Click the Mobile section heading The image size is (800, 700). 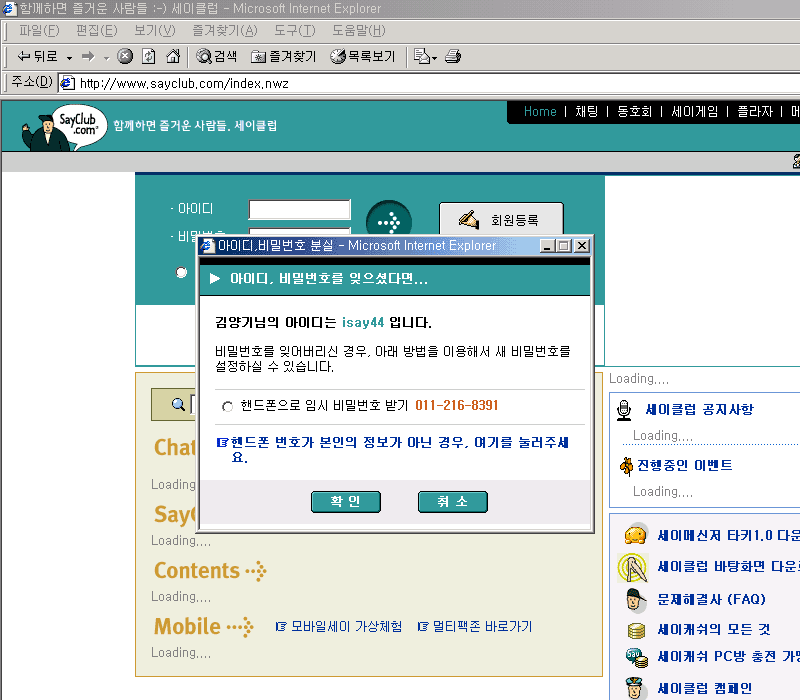point(187,627)
